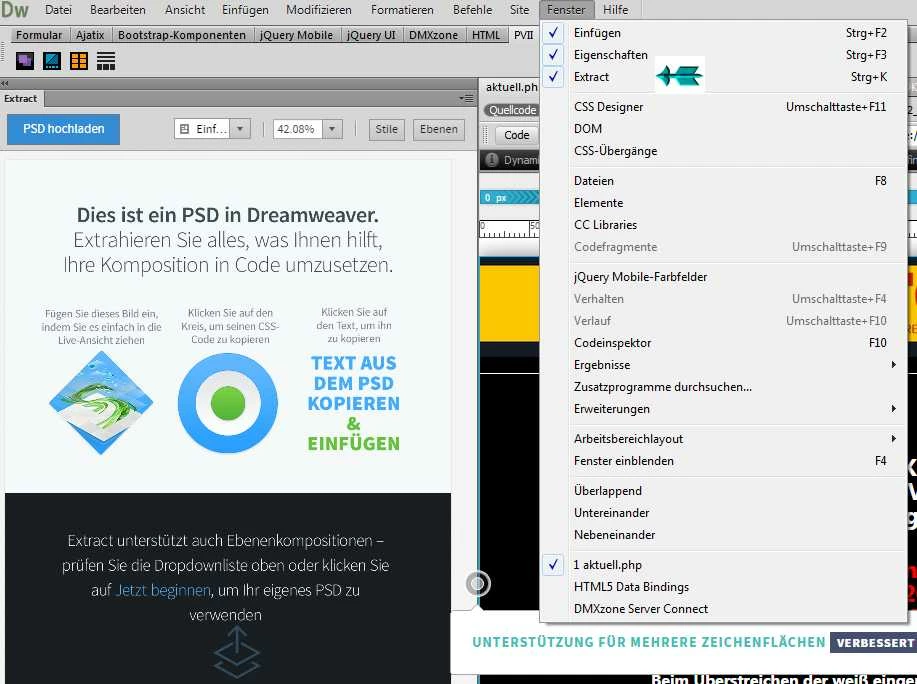Choose Elemente menu entry
The image size is (917, 684).
[723, 203]
